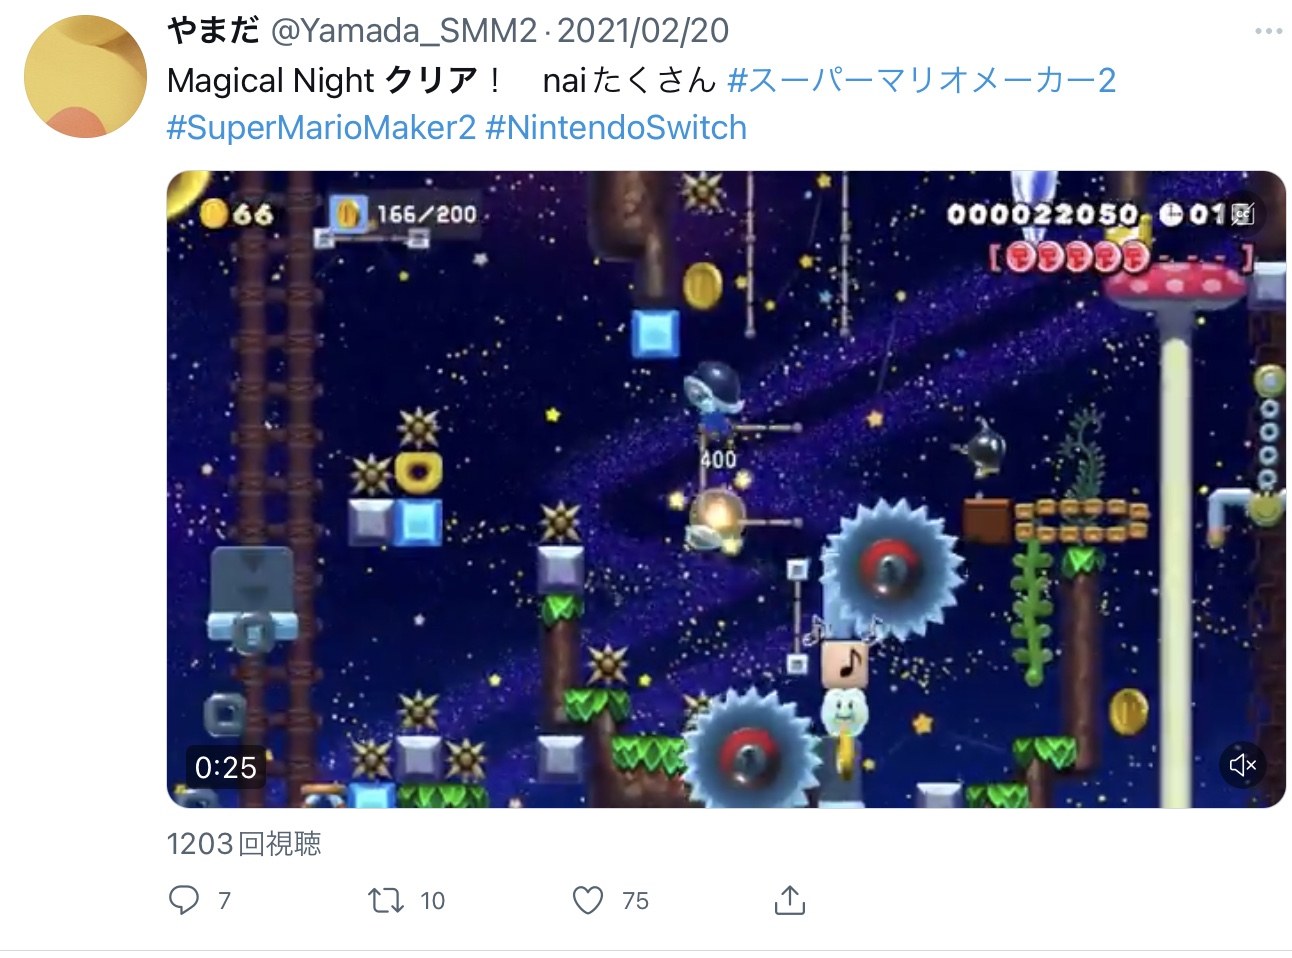1292x958 pixels.
Task: Click the display name やまだ
Action: [x=213, y=30]
